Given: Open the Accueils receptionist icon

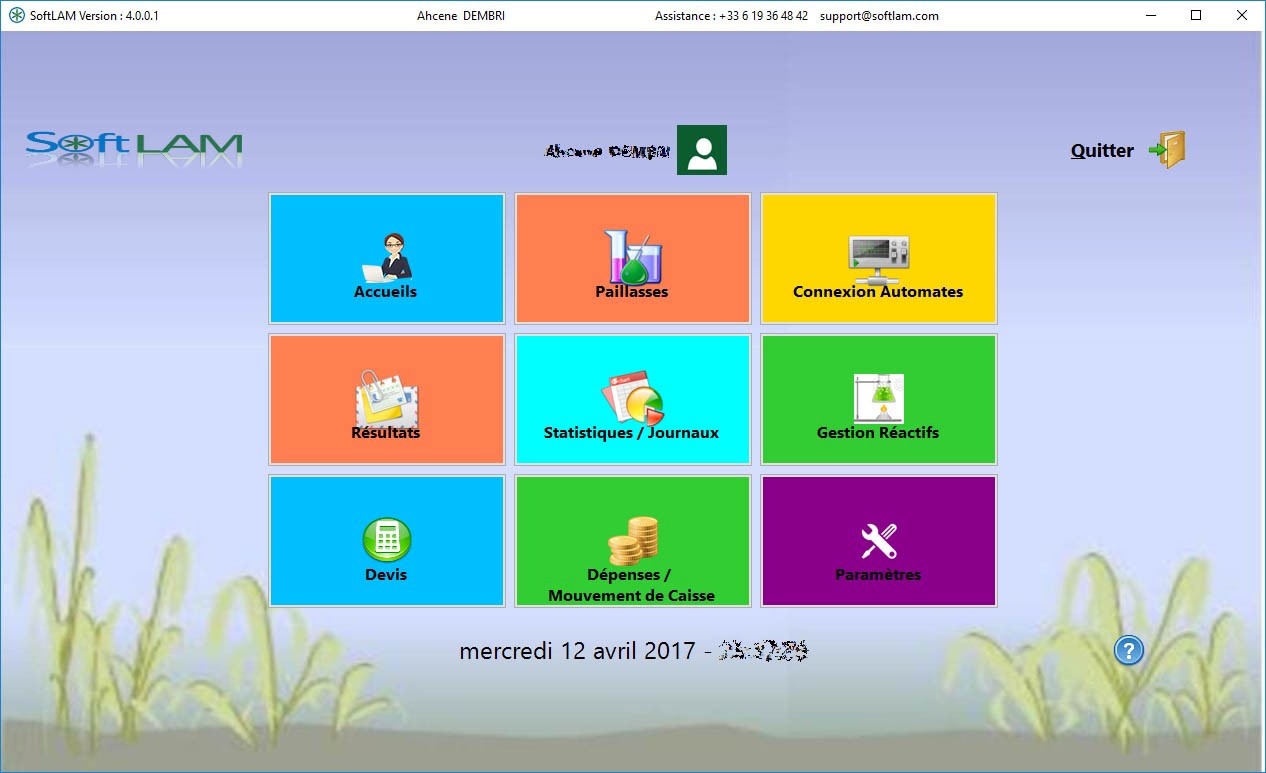Looking at the screenshot, I should 386,257.
